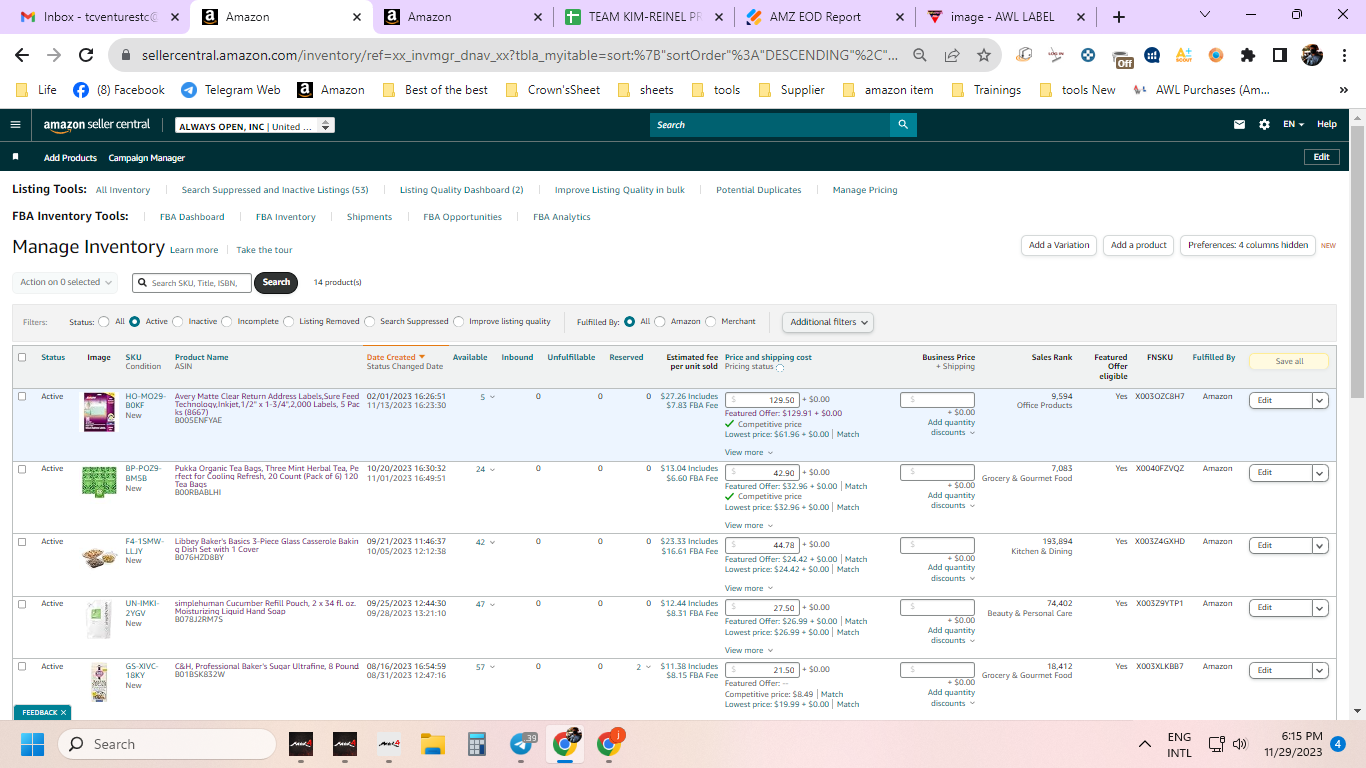
Task: Click the Chrome menu three-dots icon
Action: click(1344, 55)
